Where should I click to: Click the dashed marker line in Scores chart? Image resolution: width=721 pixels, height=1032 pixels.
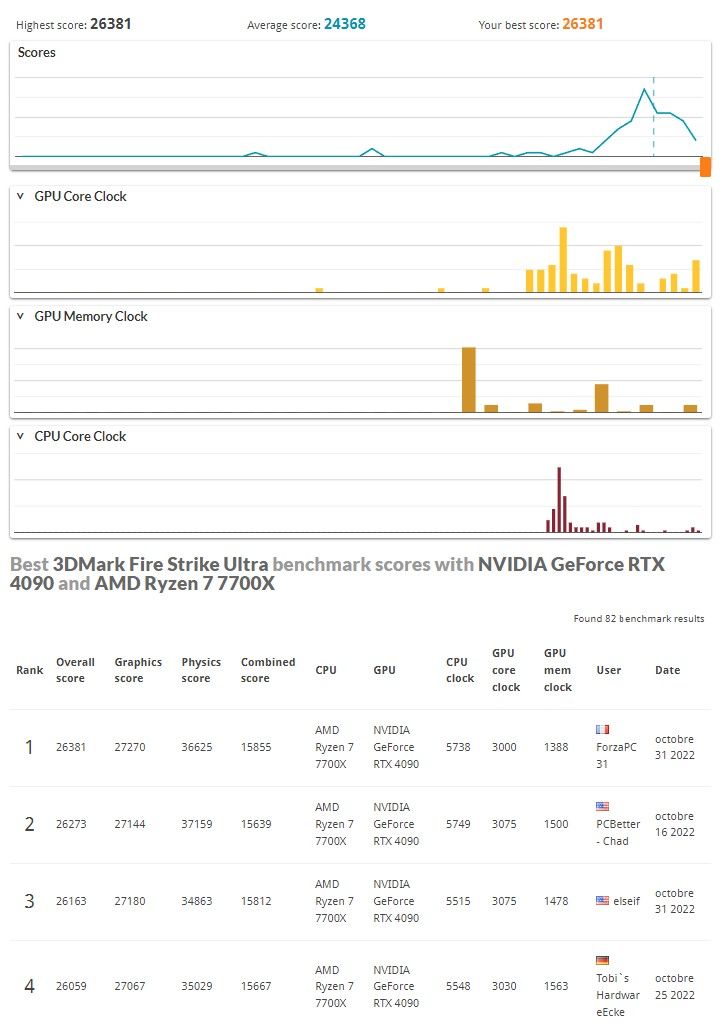pyautogui.click(x=653, y=116)
